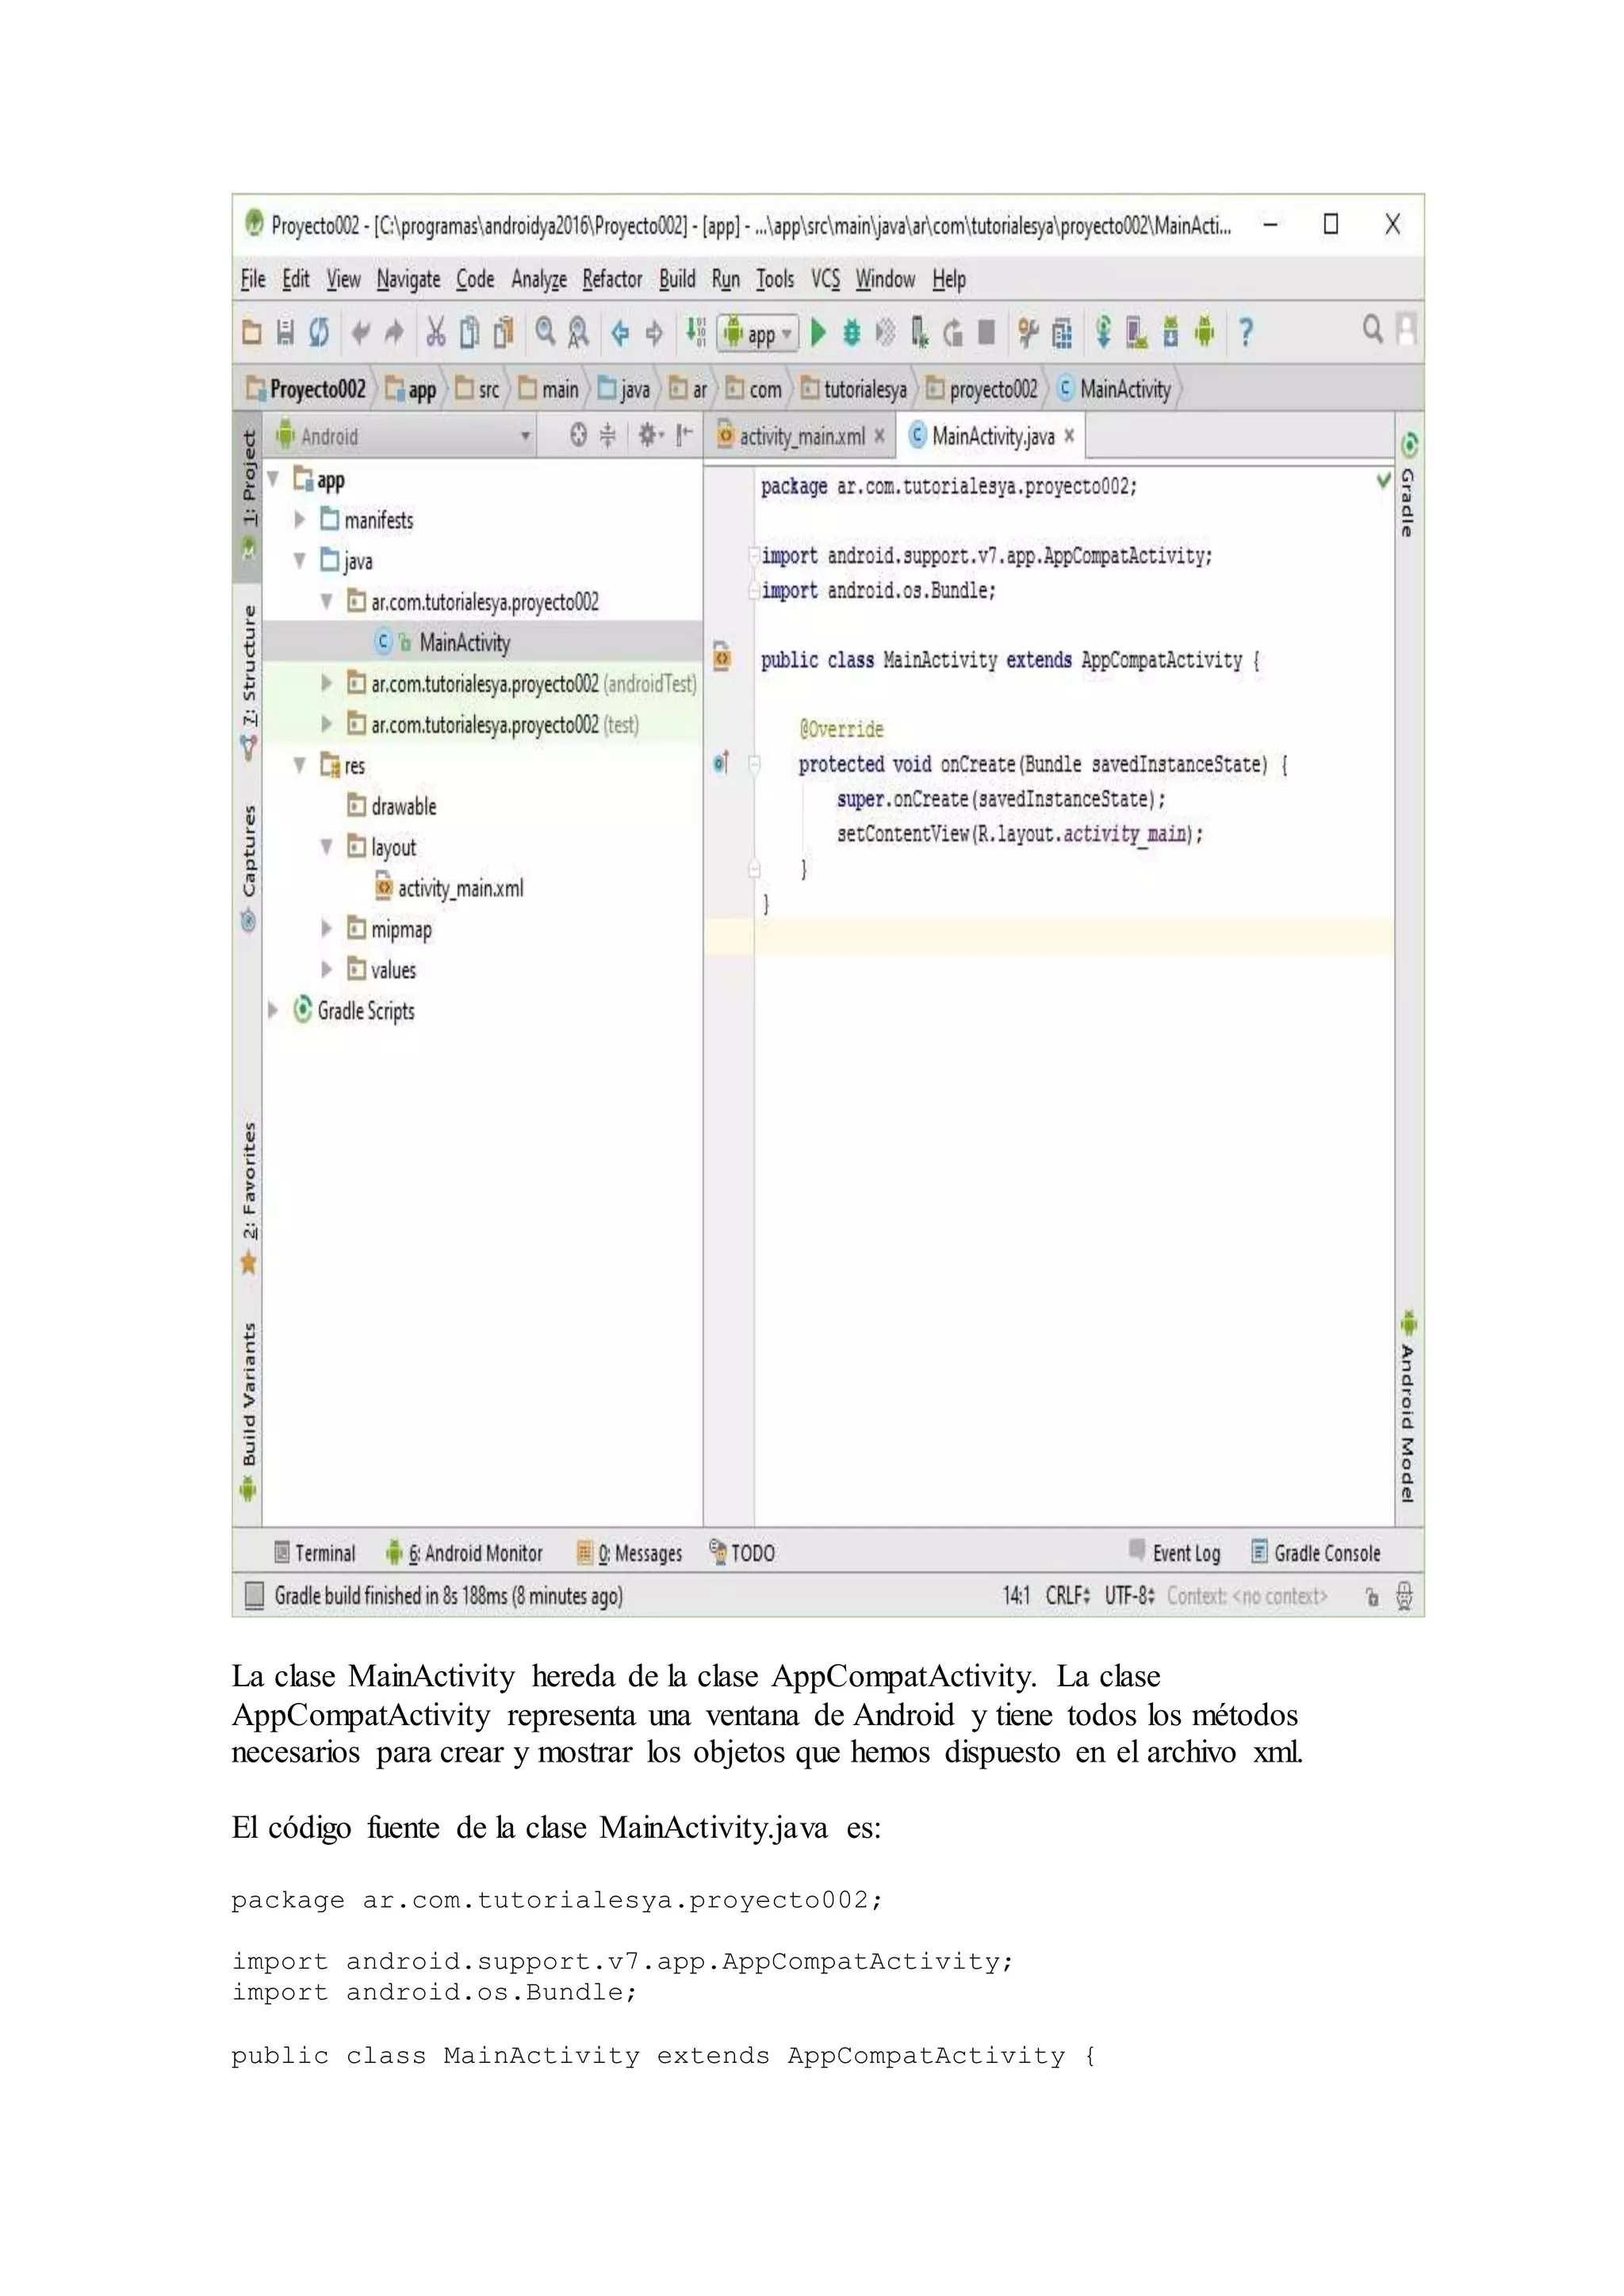Open the Build menu
Image resolution: width=1624 pixels, height=2296 pixels.
click(x=677, y=279)
